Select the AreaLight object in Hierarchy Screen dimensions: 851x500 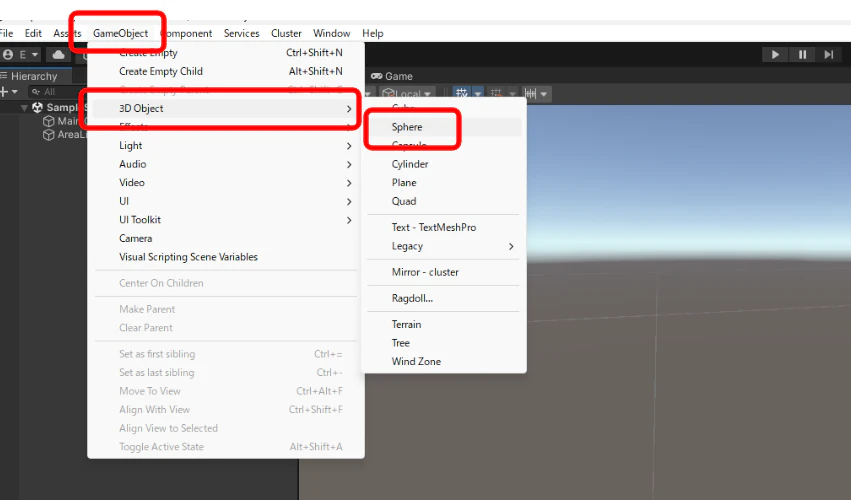64,135
